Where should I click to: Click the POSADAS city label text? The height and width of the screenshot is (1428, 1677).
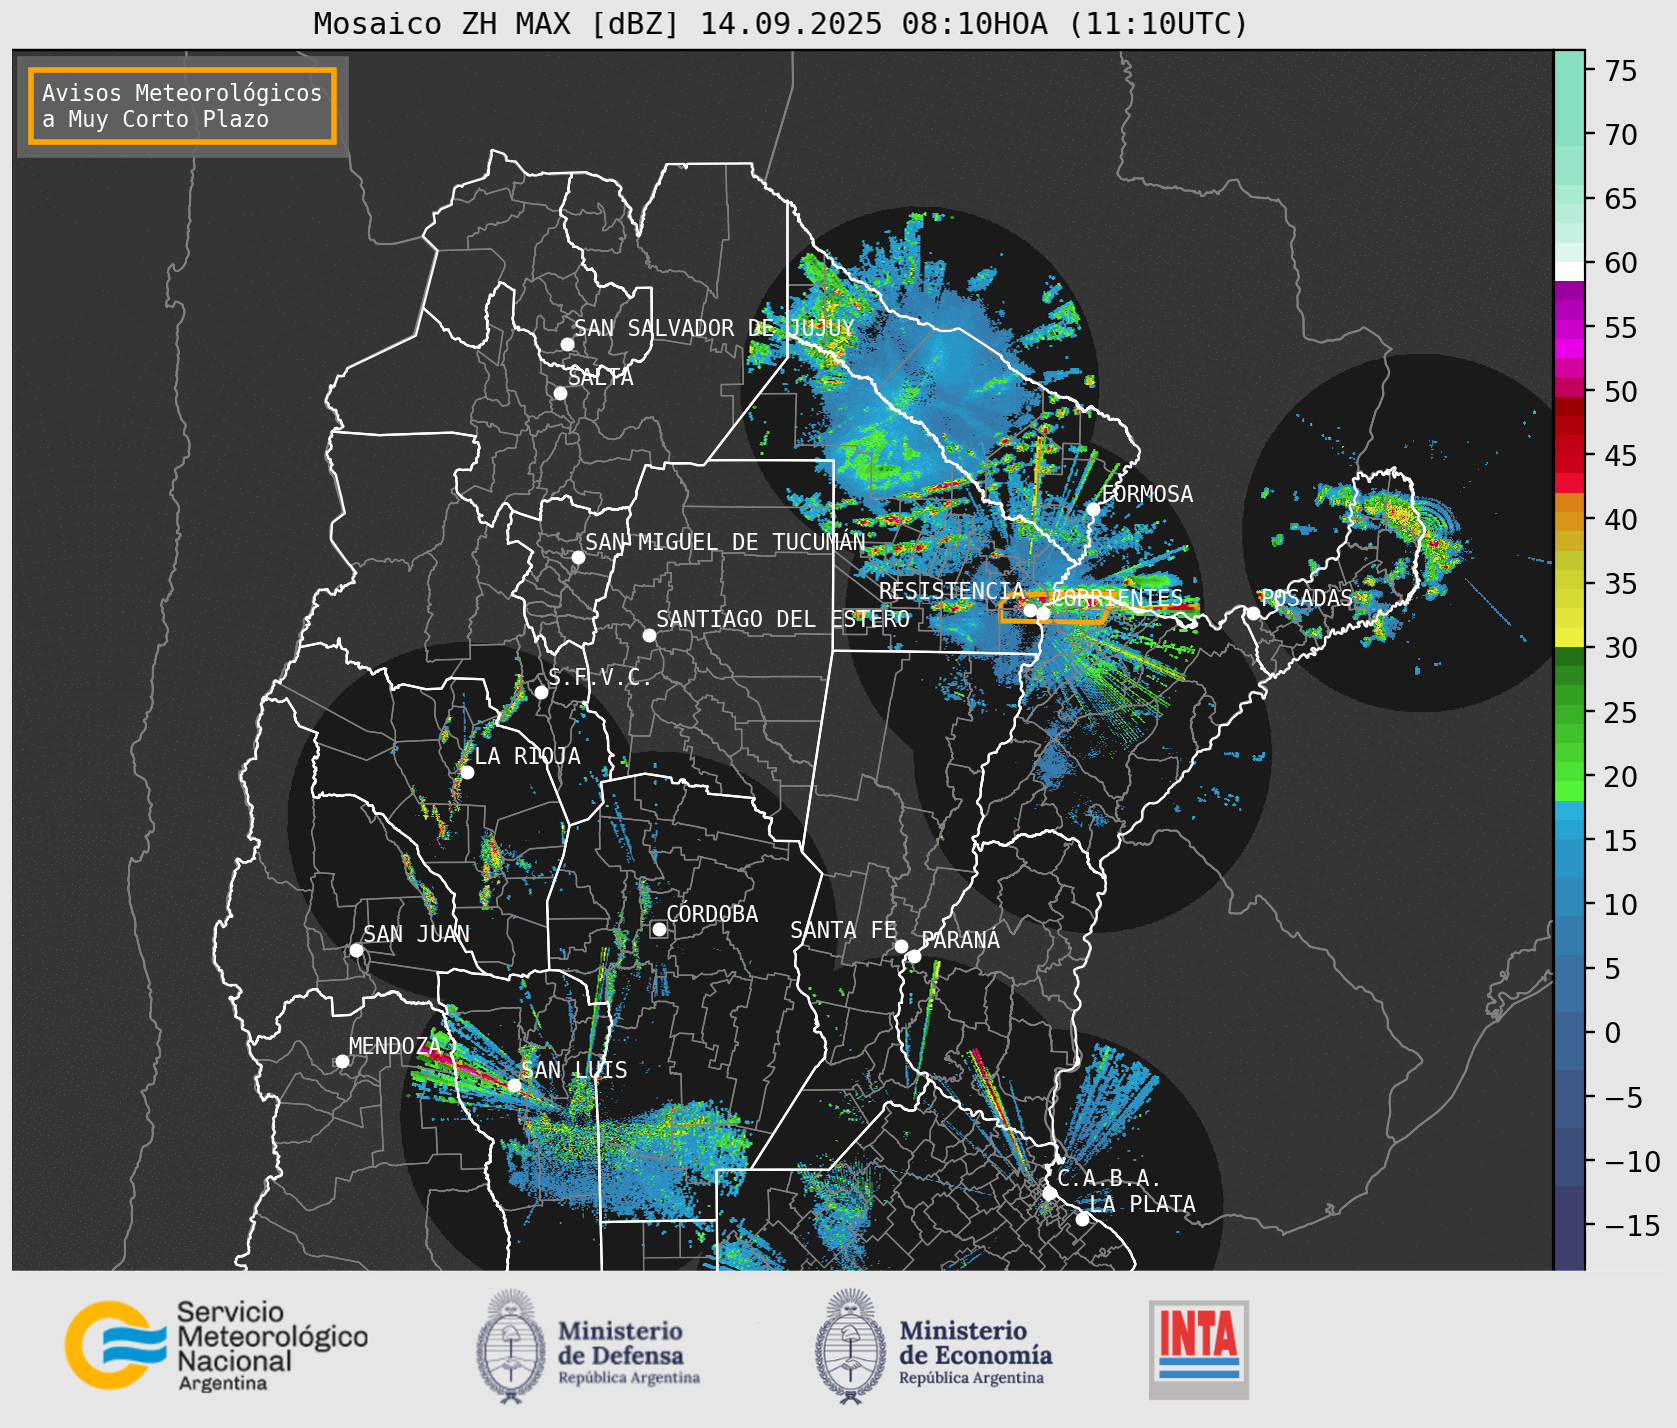tap(1306, 598)
